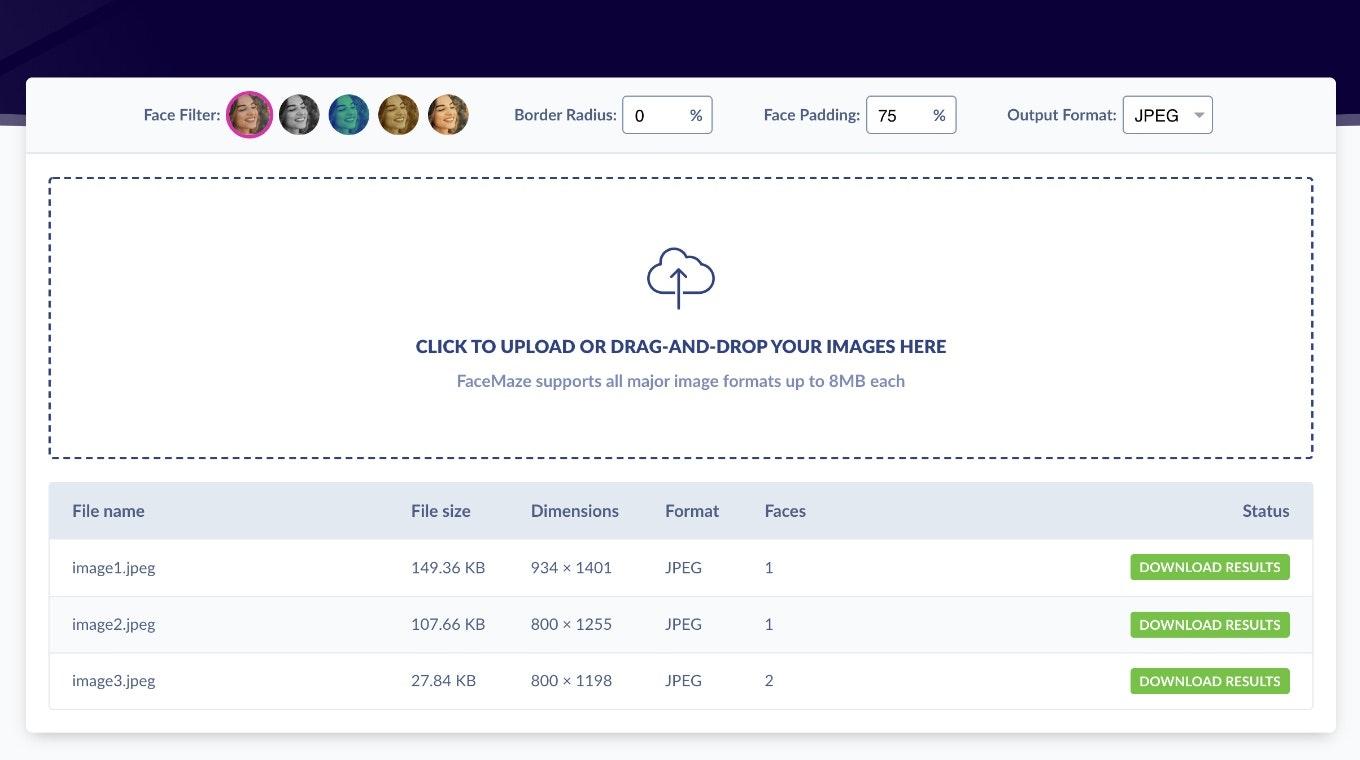Apply the blue-green tinted face filter
This screenshot has height=760, width=1360.
tap(349, 115)
